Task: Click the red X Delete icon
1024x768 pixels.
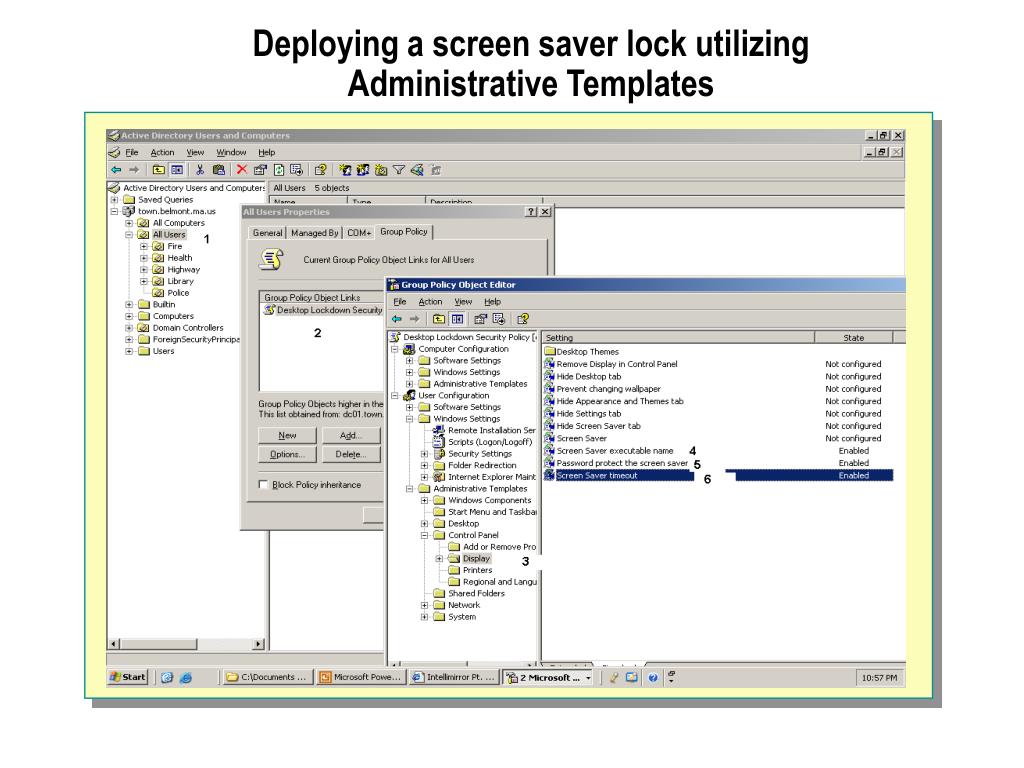Action: click(242, 170)
